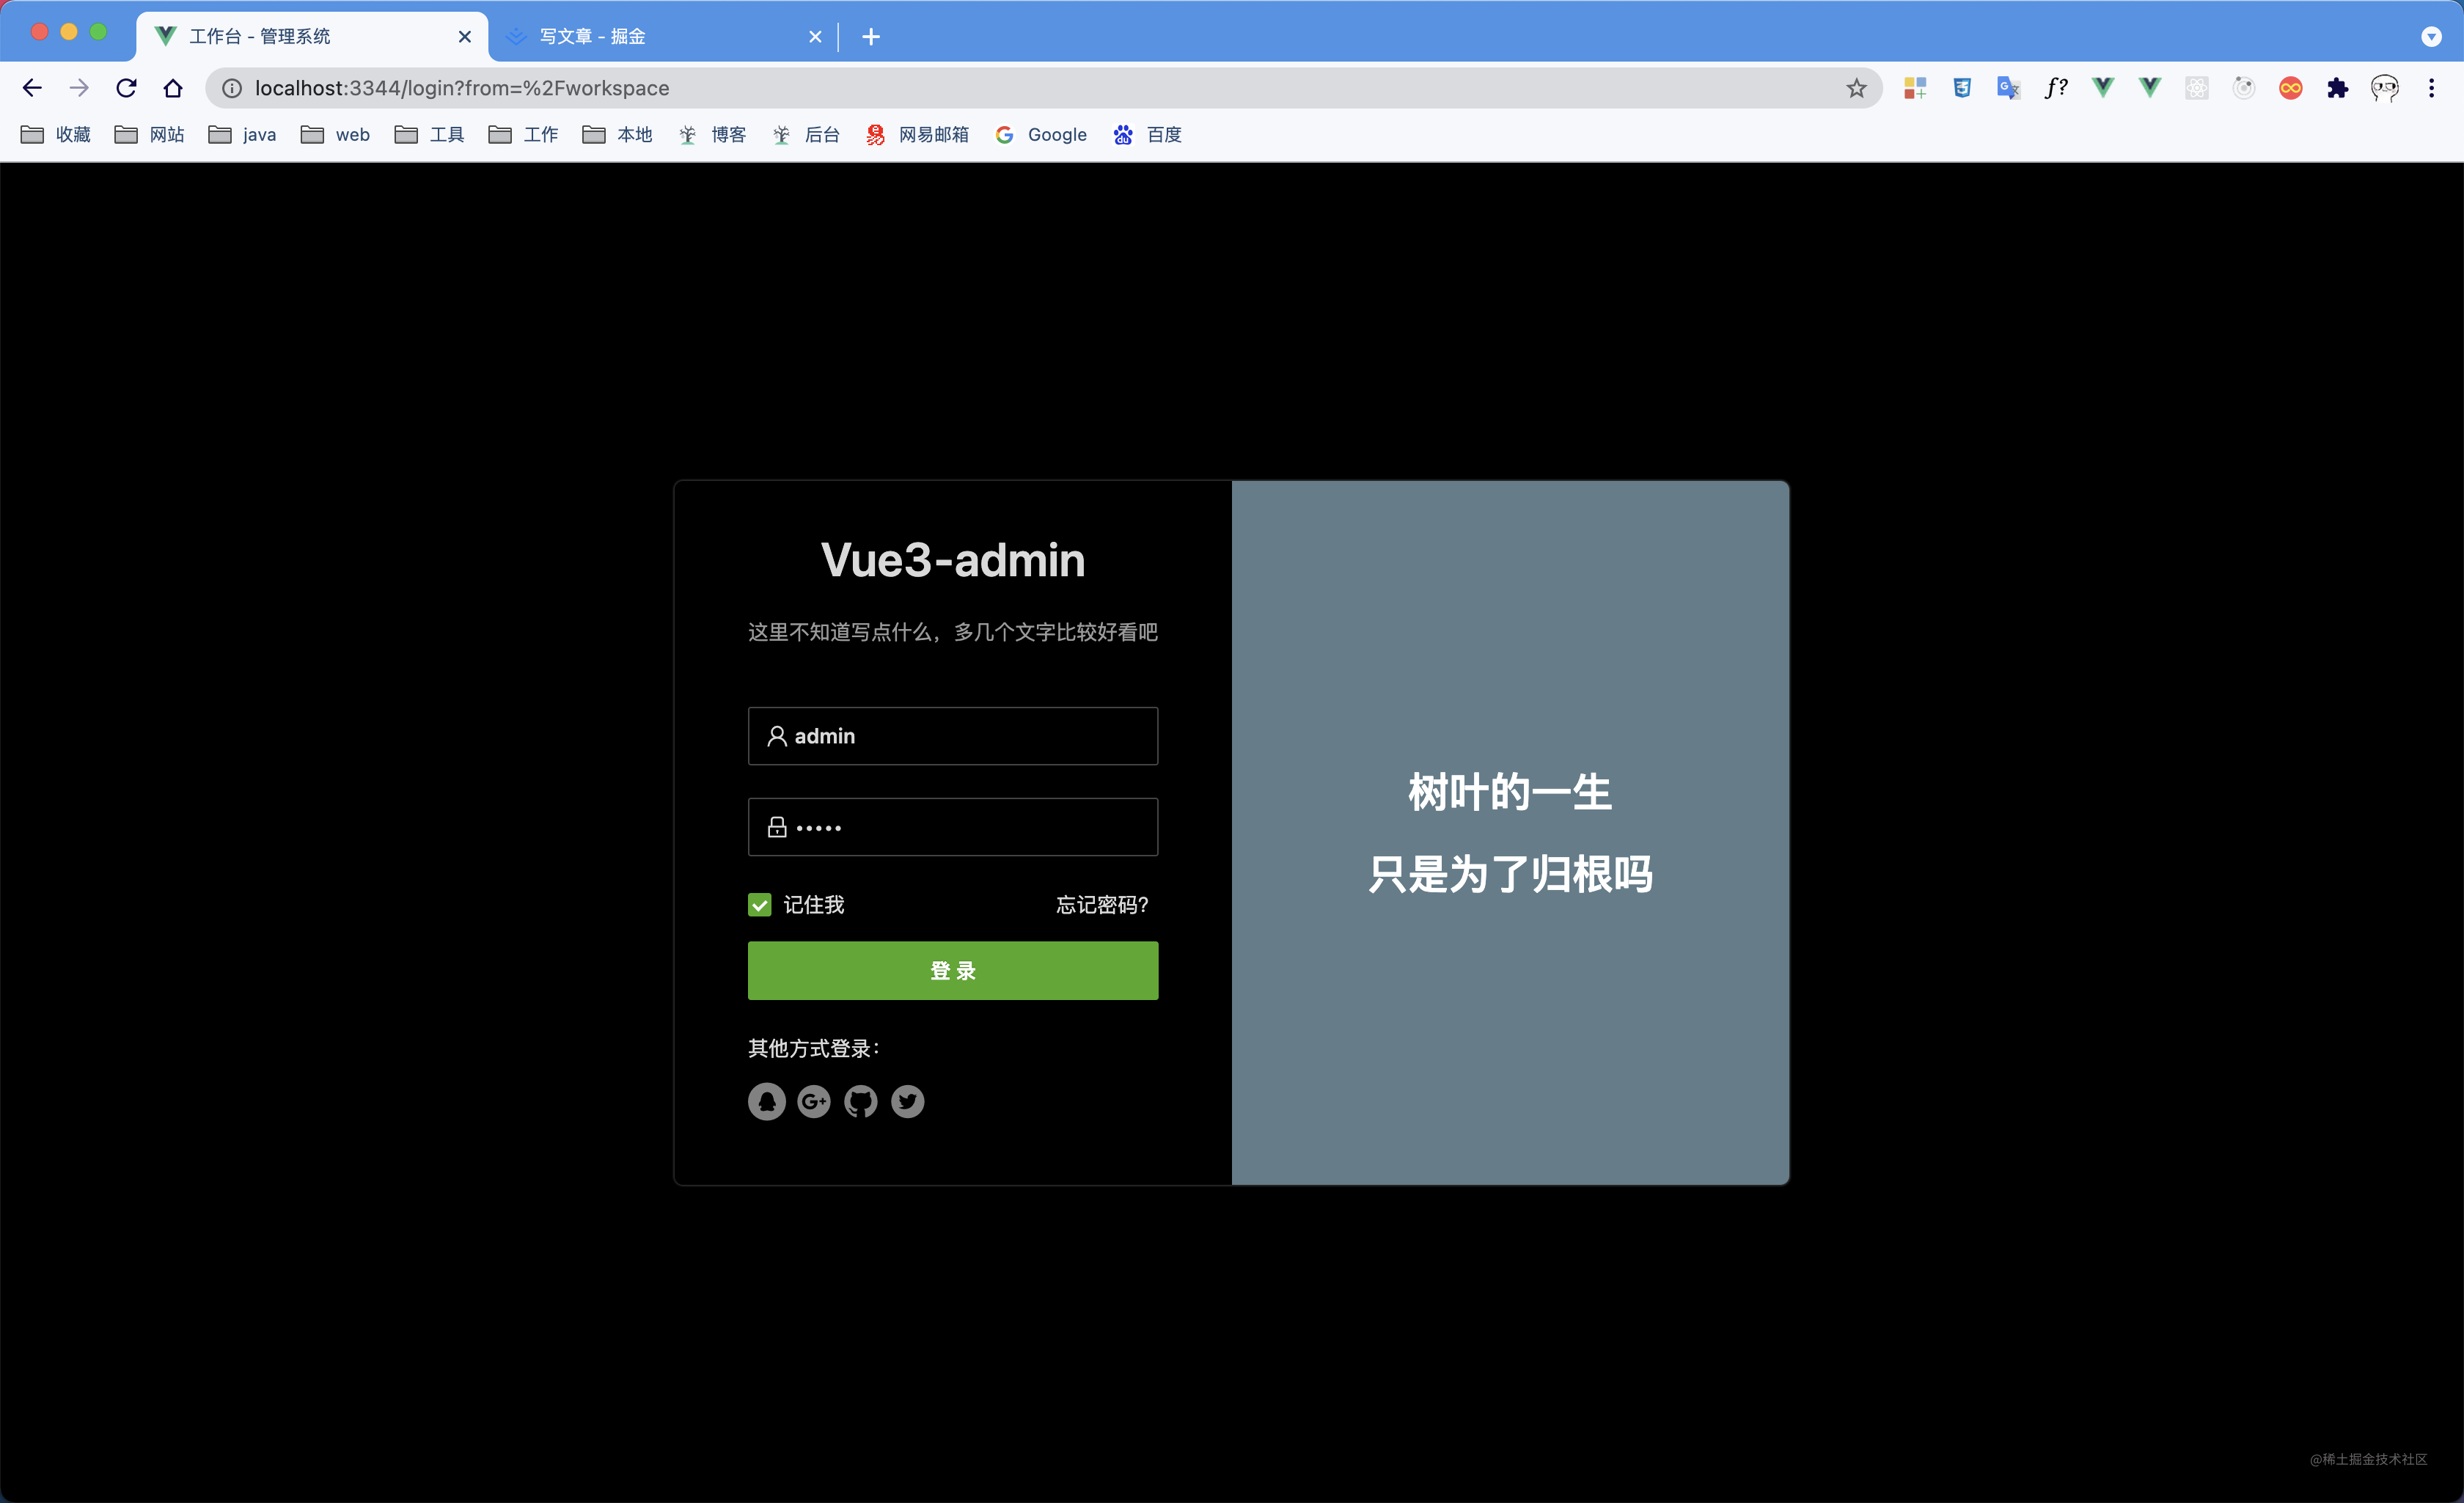
Task: Open GitHub login option
Action: click(860, 1101)
